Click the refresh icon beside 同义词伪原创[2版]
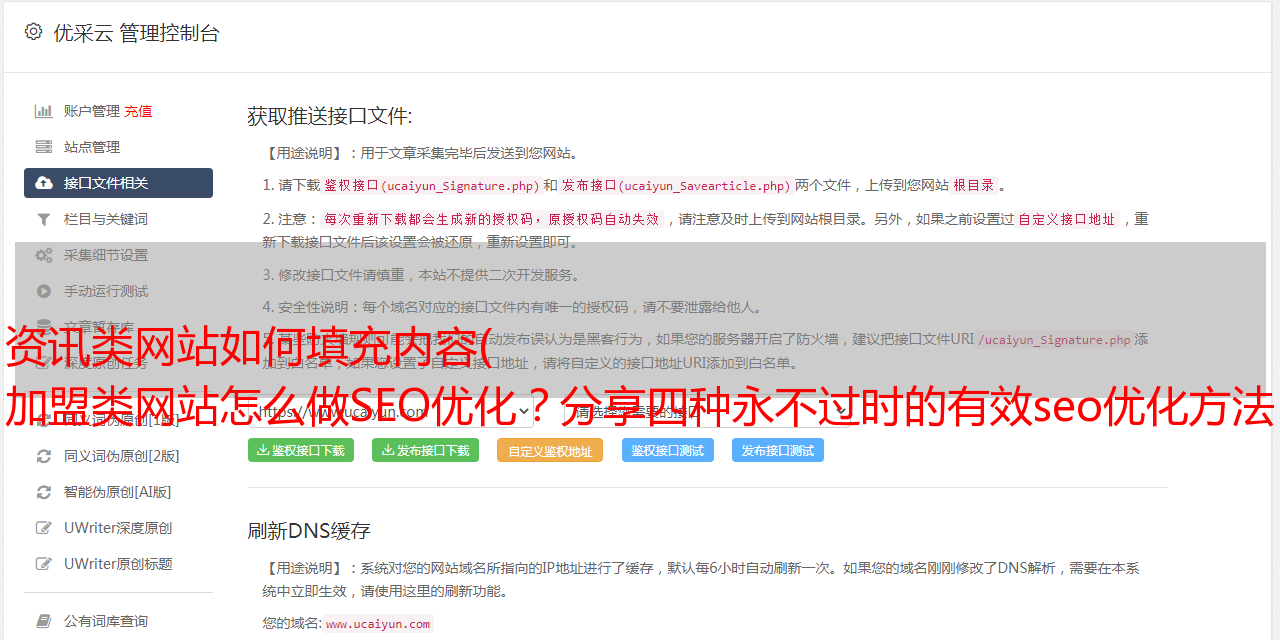The image size is (1280, 640). [44, 456]
